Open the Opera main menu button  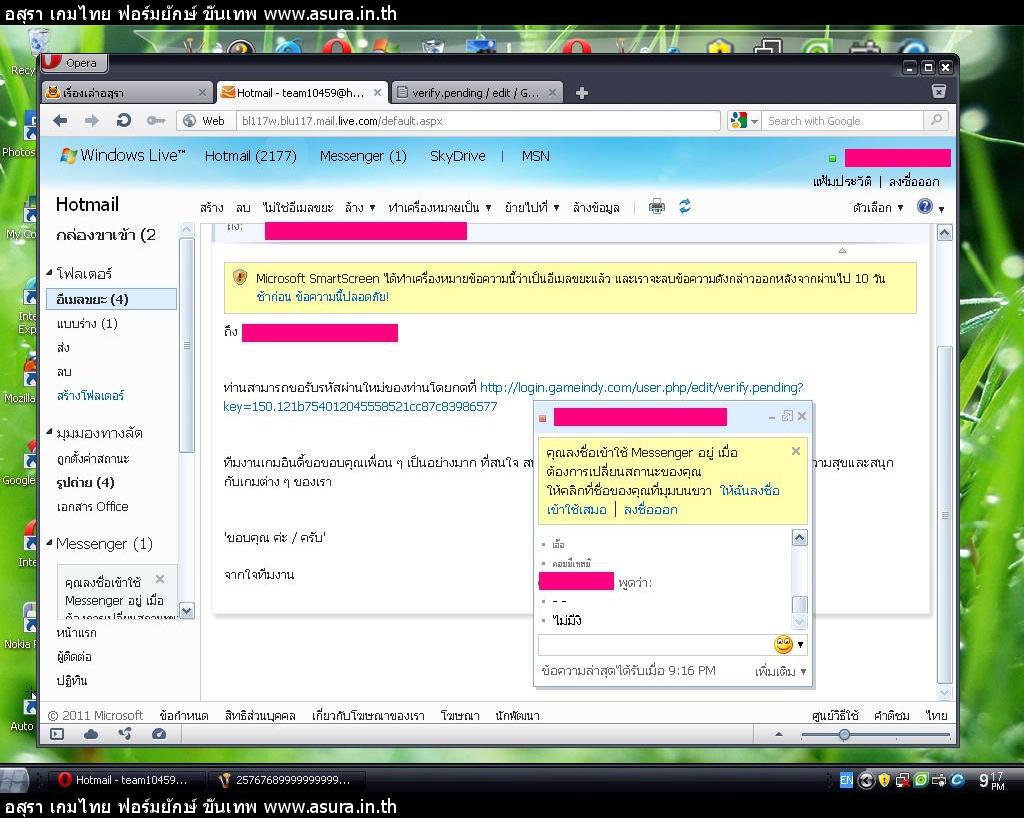pyautogui.click(x=74, y=63)
